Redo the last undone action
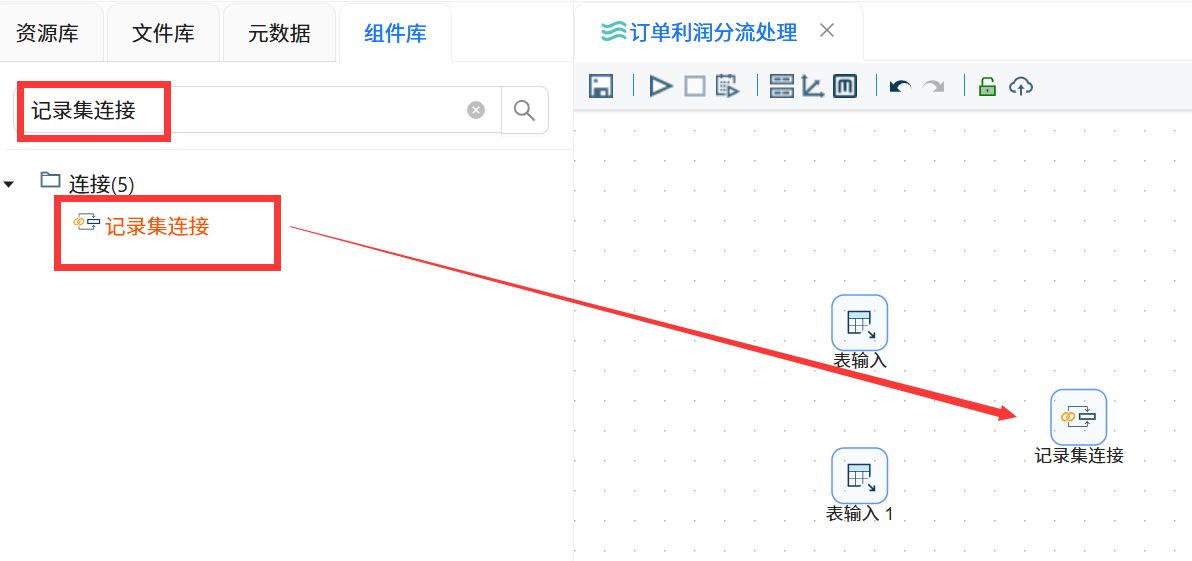Screen dimensions: 1192x561 [x=934, y=87]
